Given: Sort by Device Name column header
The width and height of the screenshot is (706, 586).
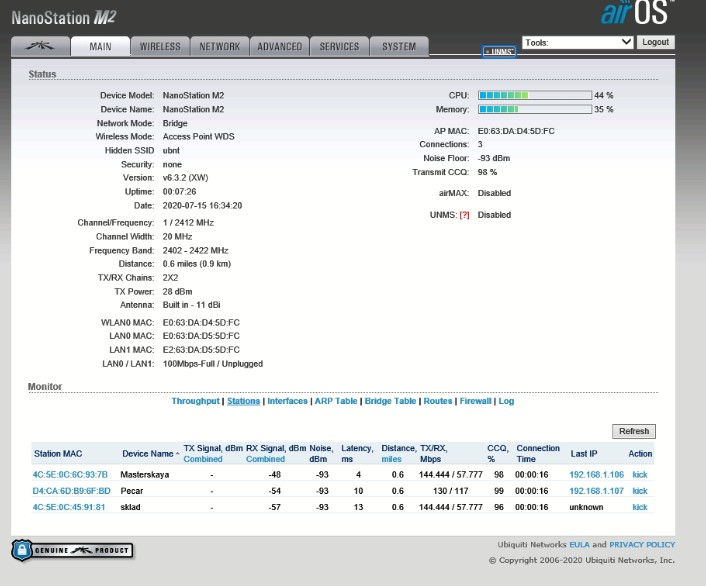Looking at the screenshot, I should pos(148,454).
